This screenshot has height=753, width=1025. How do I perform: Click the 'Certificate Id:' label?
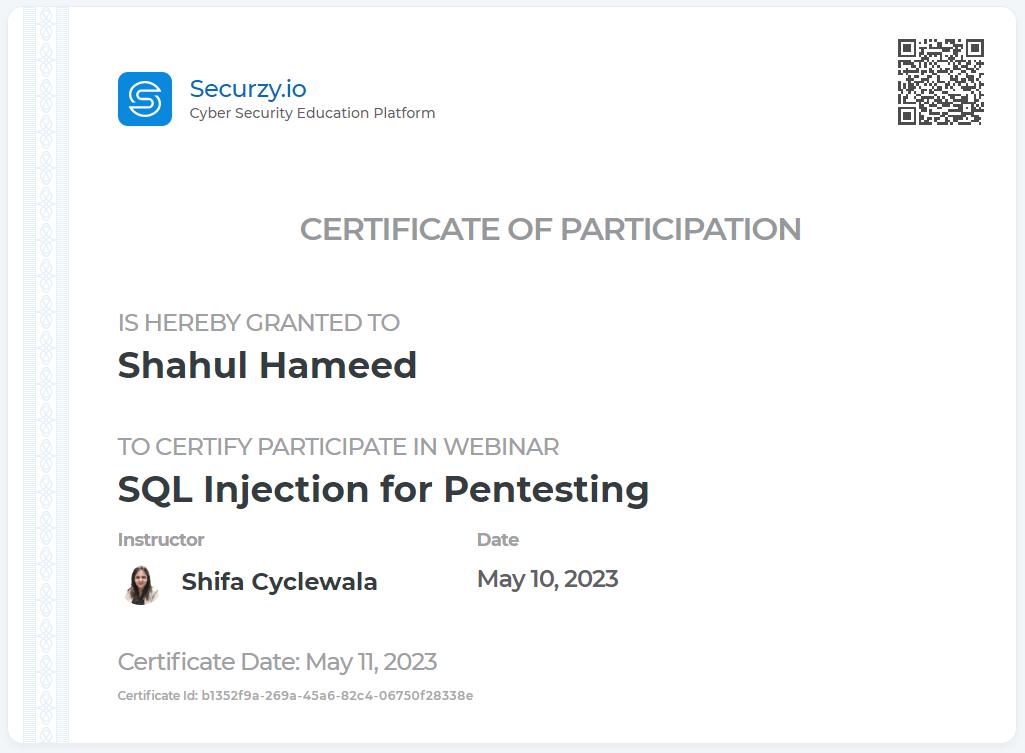click(157, 696)
